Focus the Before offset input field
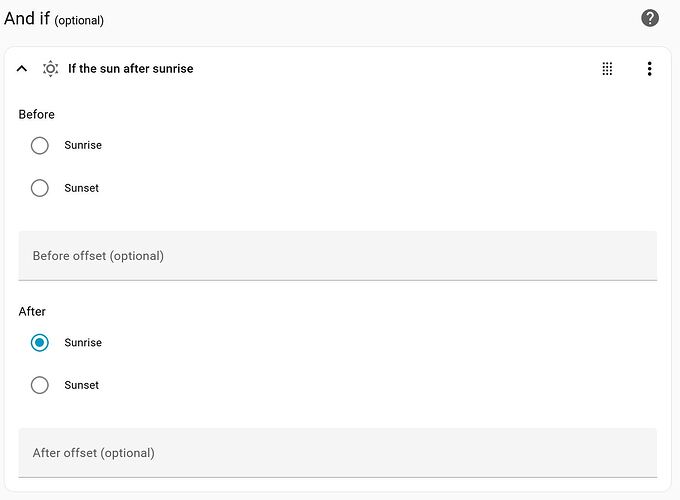Viewport: 680px width, 500px height. tap(337, 256)
